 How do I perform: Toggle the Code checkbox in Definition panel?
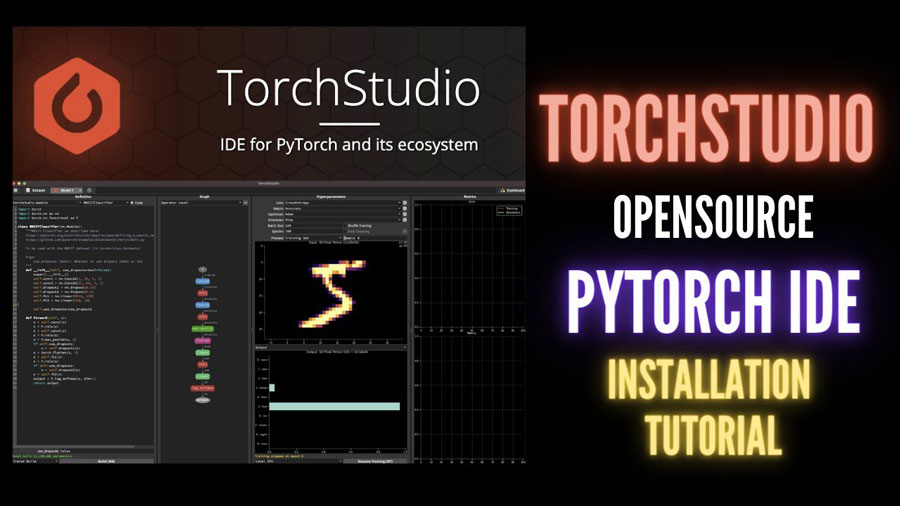tap(133, 202)
